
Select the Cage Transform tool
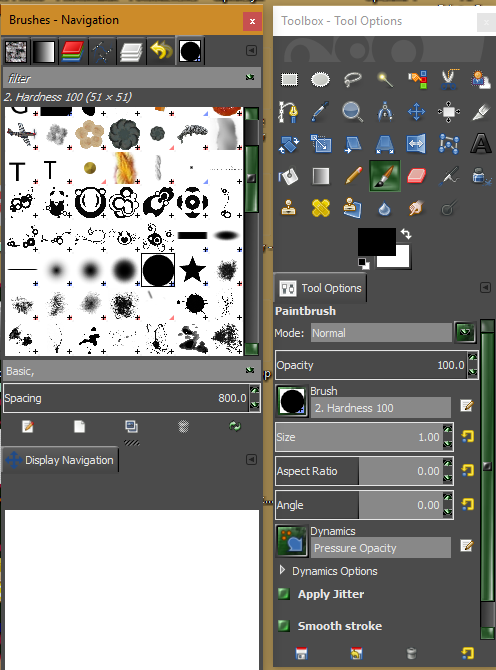coord(449,144)
